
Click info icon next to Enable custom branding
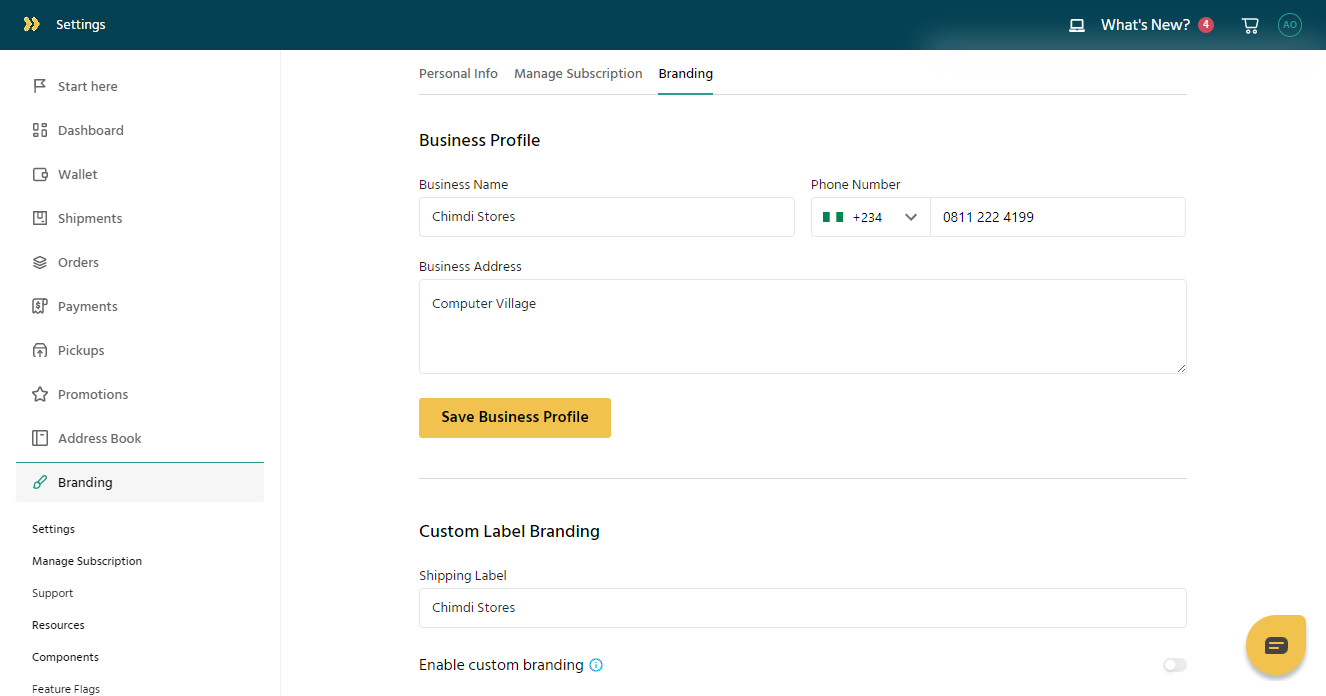596,665
